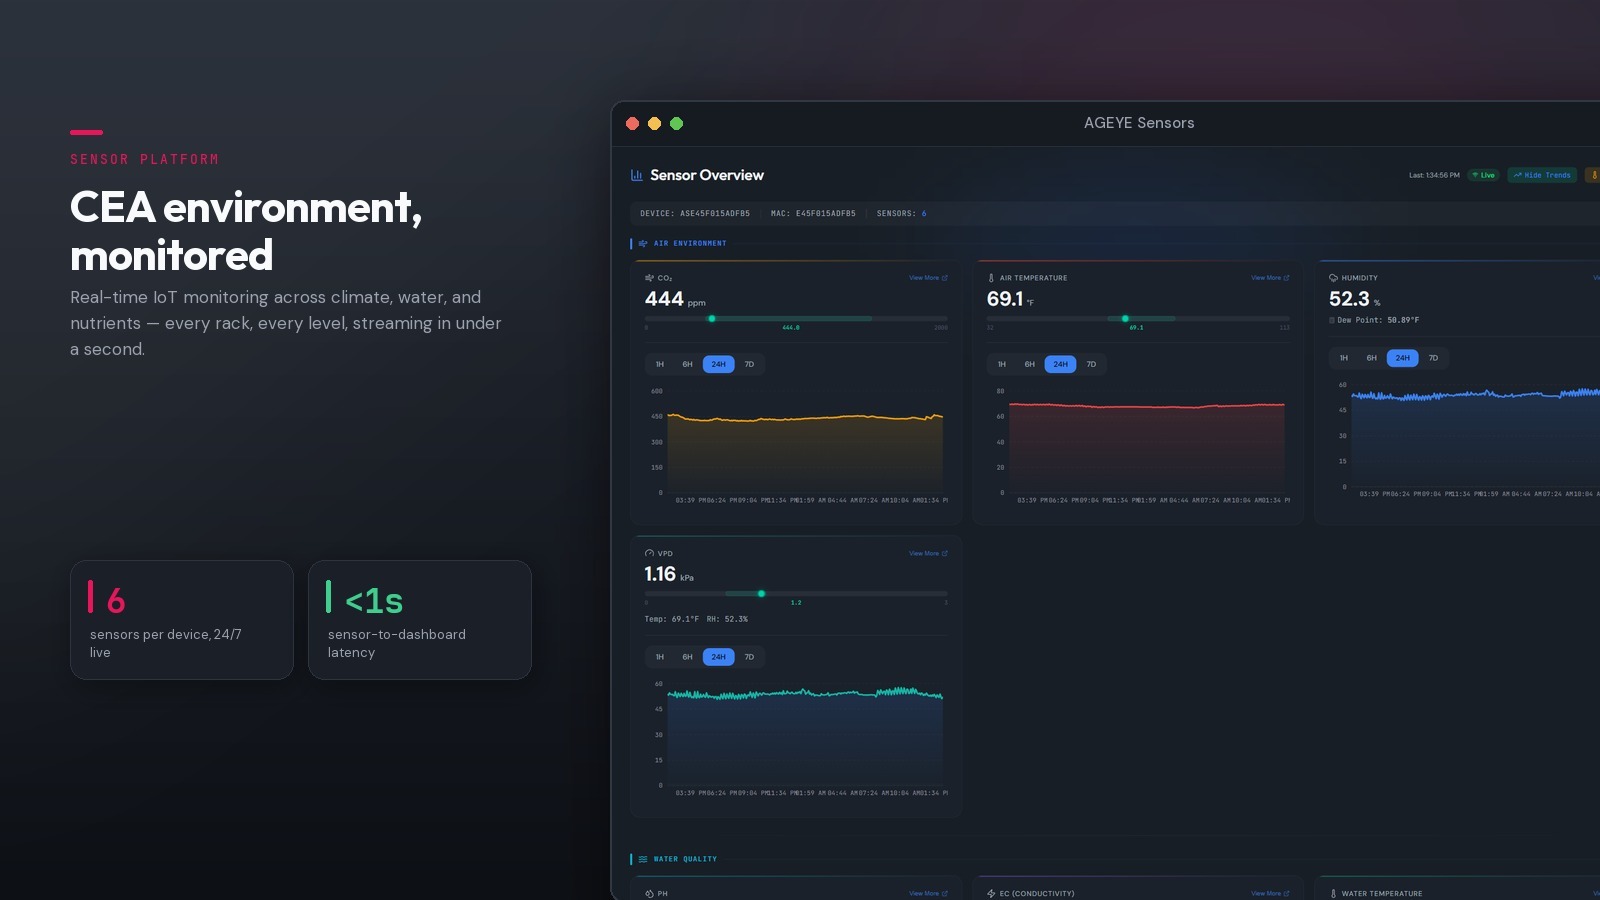Select 24H range on CO₂ chart
The width and height of the screenshot is (1600, 900).
pyautogui.click(x=719, y=364)
